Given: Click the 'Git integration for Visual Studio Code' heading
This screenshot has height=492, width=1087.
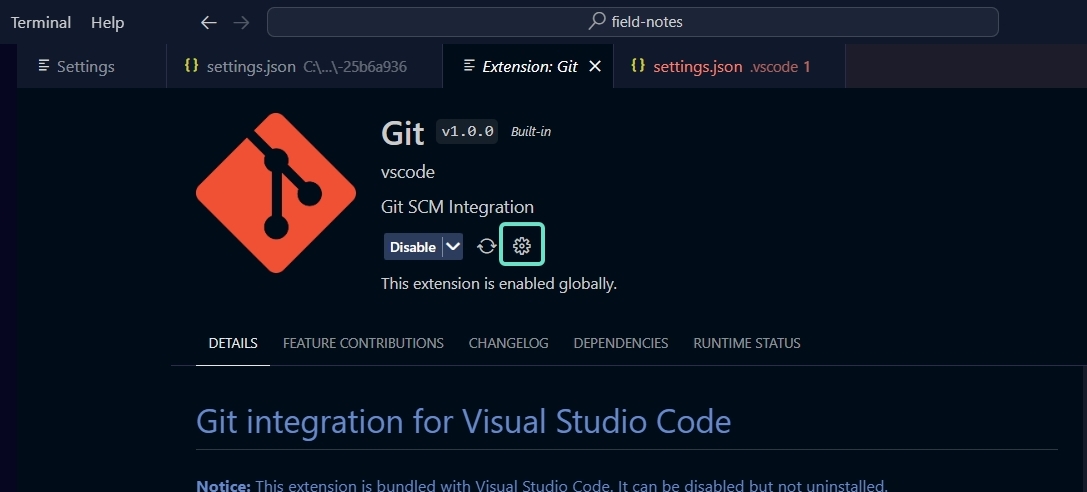Looking at the screenshot, I should (x=463, y=421).
